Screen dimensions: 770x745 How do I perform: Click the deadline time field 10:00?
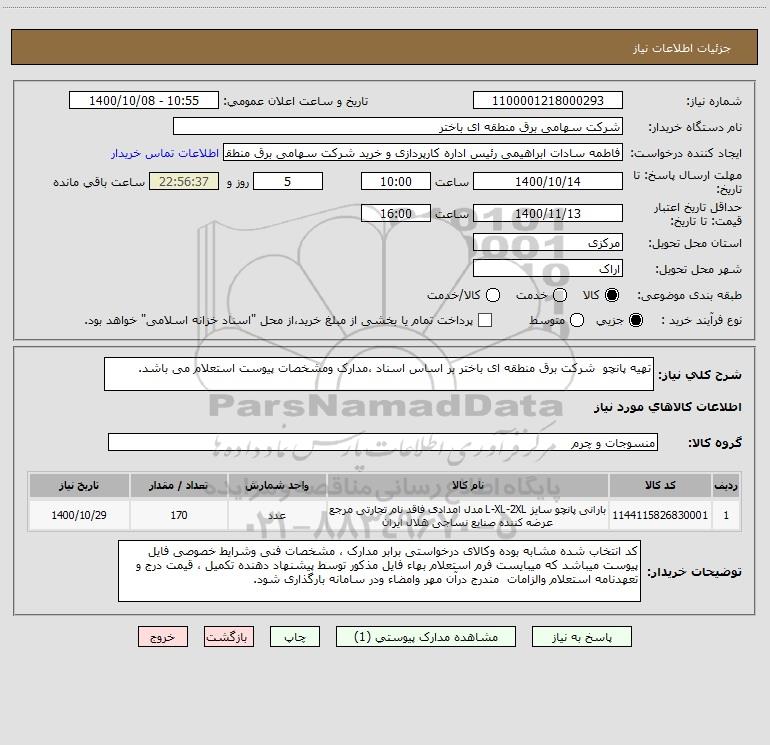pyautogui.click(x=396, y=182)
